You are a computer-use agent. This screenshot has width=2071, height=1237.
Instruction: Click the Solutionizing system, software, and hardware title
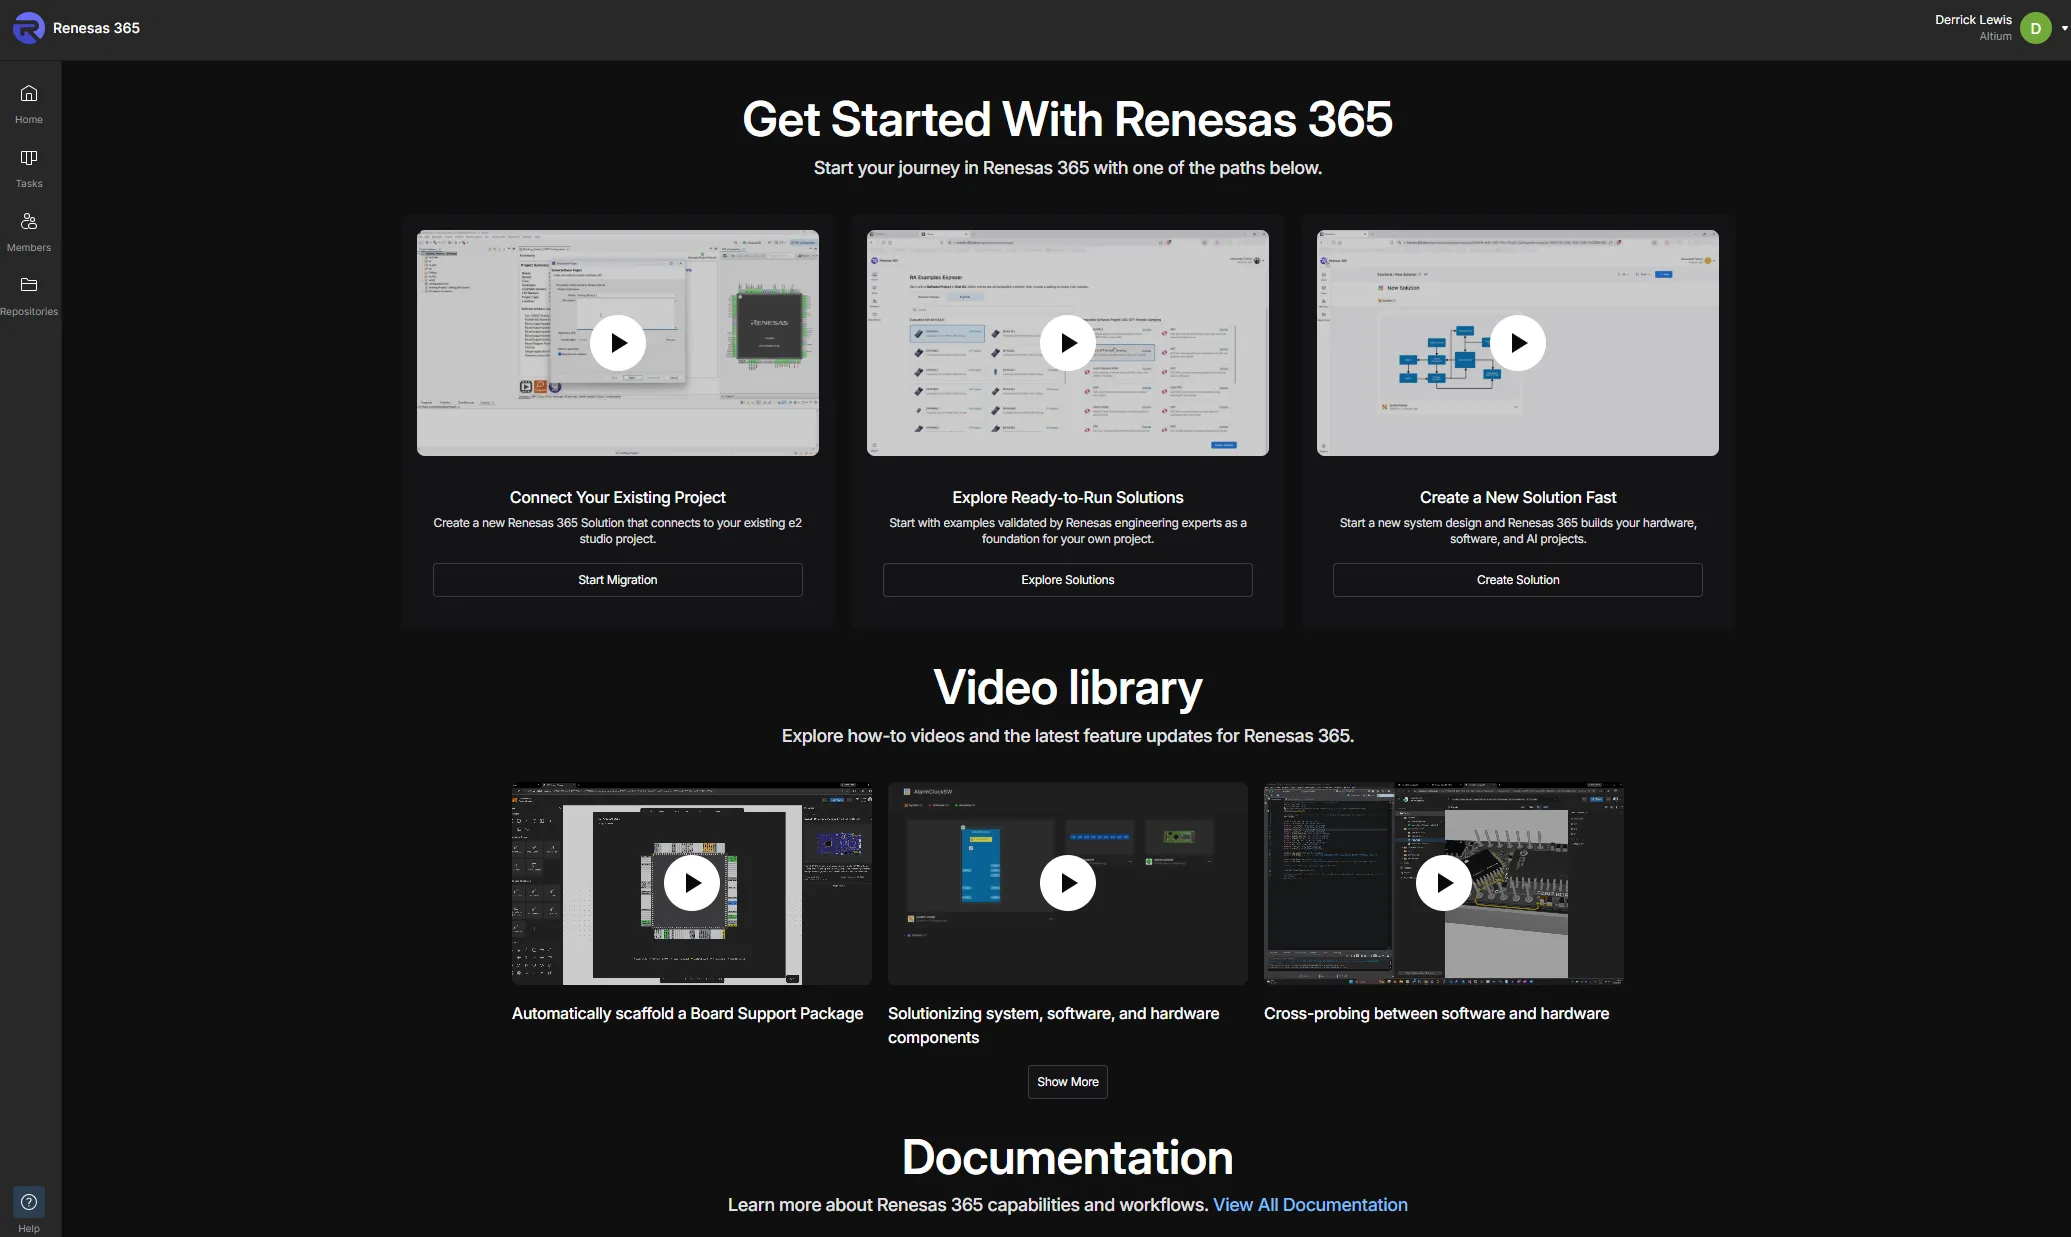tap(1053, 1025)
